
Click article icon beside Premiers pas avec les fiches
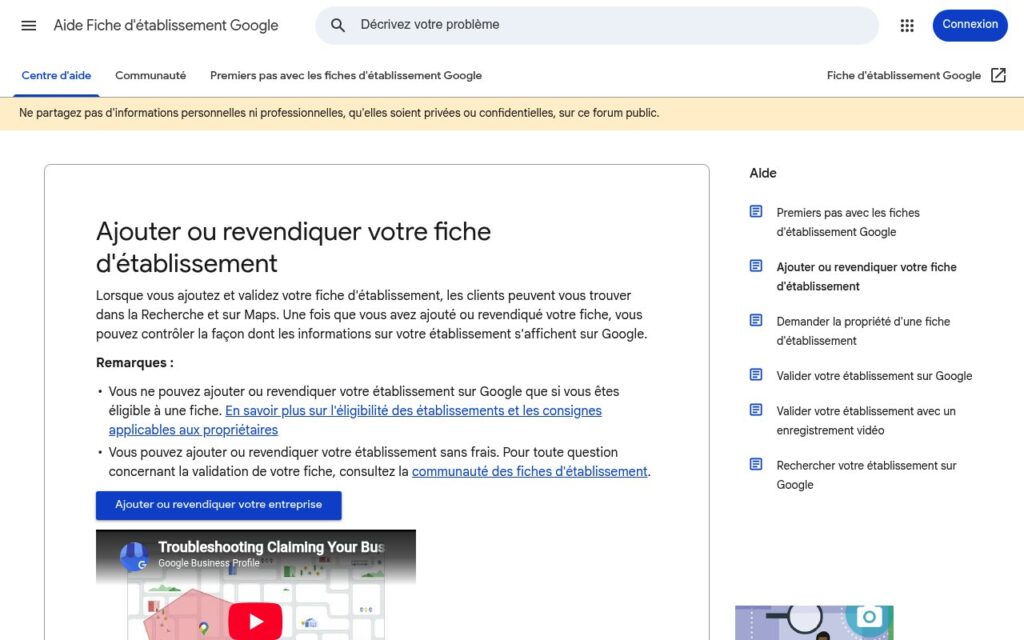756,212
